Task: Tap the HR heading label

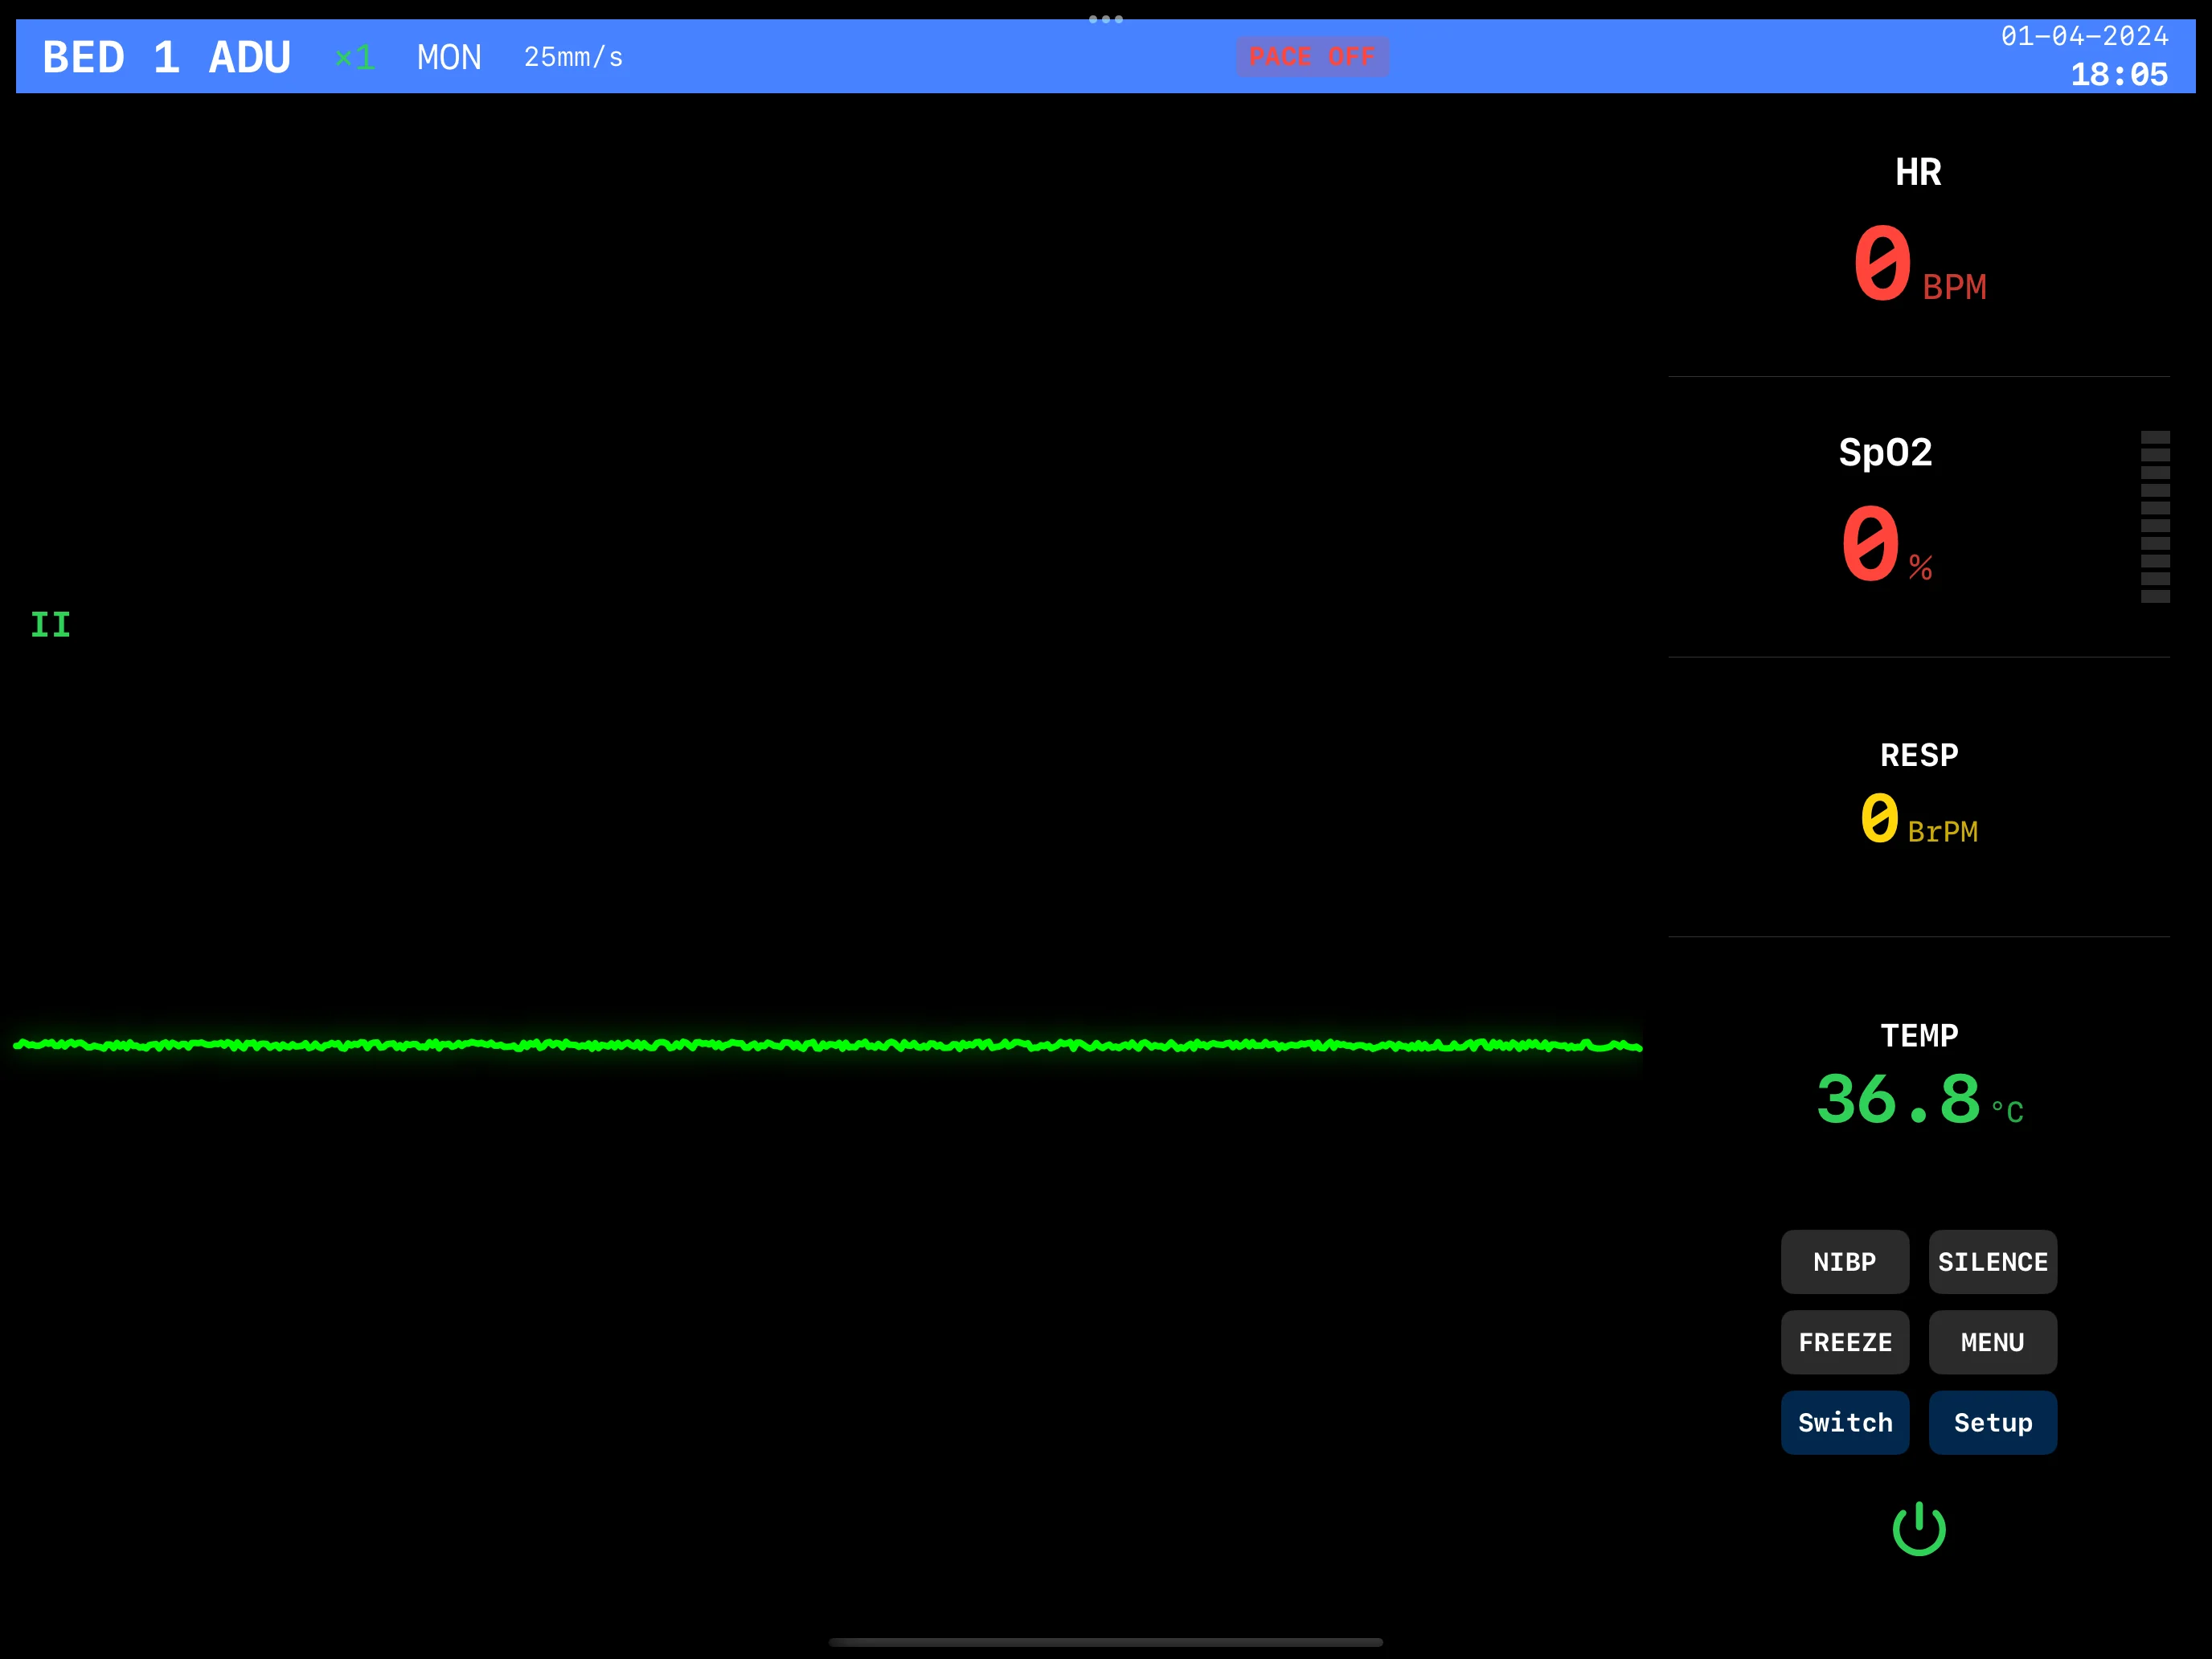Action: pos(1918,172)
